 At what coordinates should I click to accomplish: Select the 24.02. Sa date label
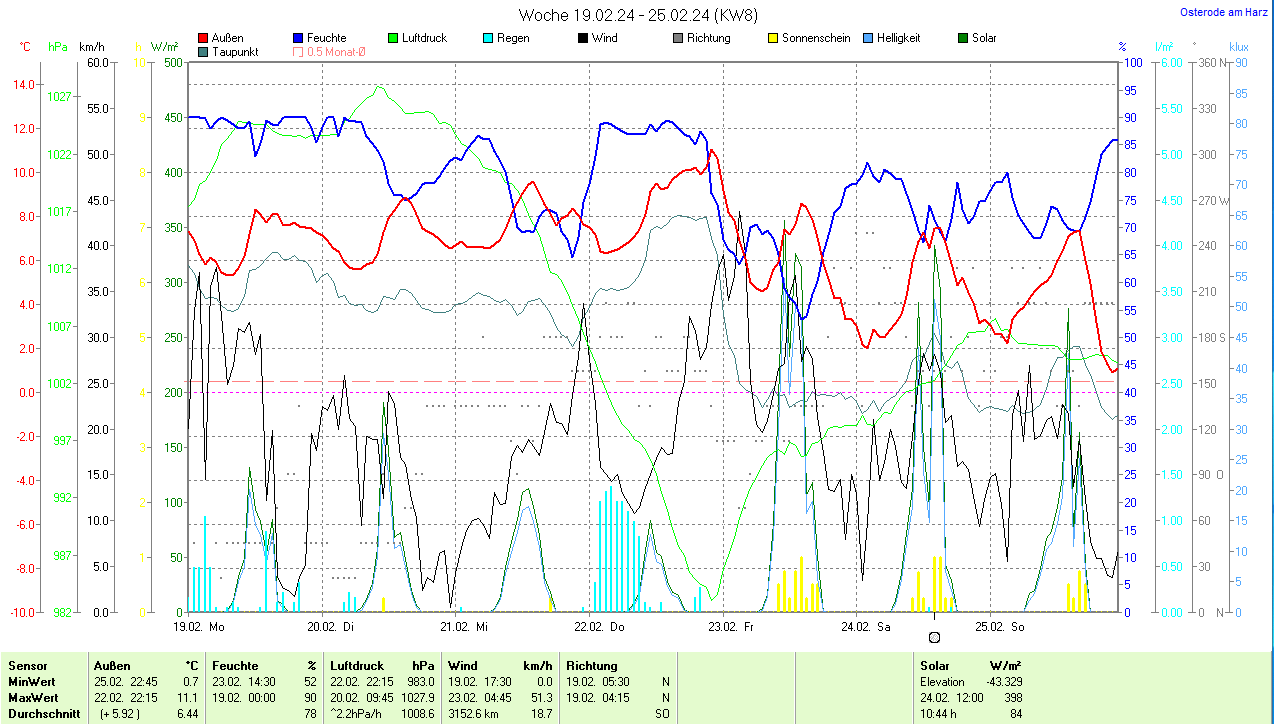[867, 627]
